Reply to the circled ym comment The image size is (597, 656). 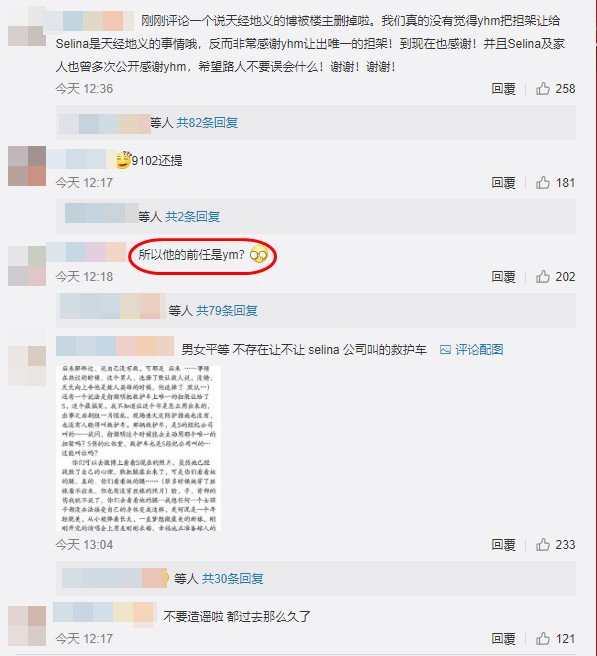click(x=503, y=277)
